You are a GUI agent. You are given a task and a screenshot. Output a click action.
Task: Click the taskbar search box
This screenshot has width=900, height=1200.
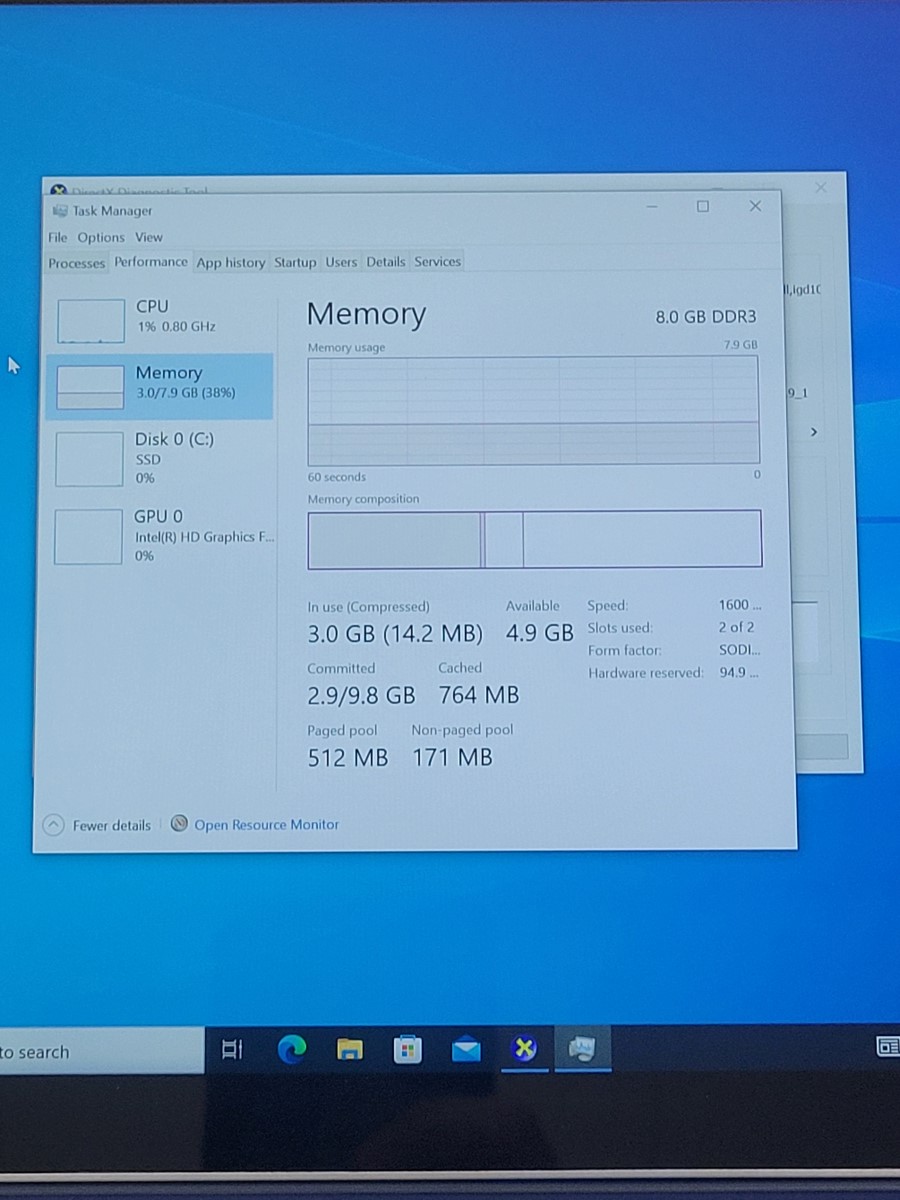(101, 1051)
